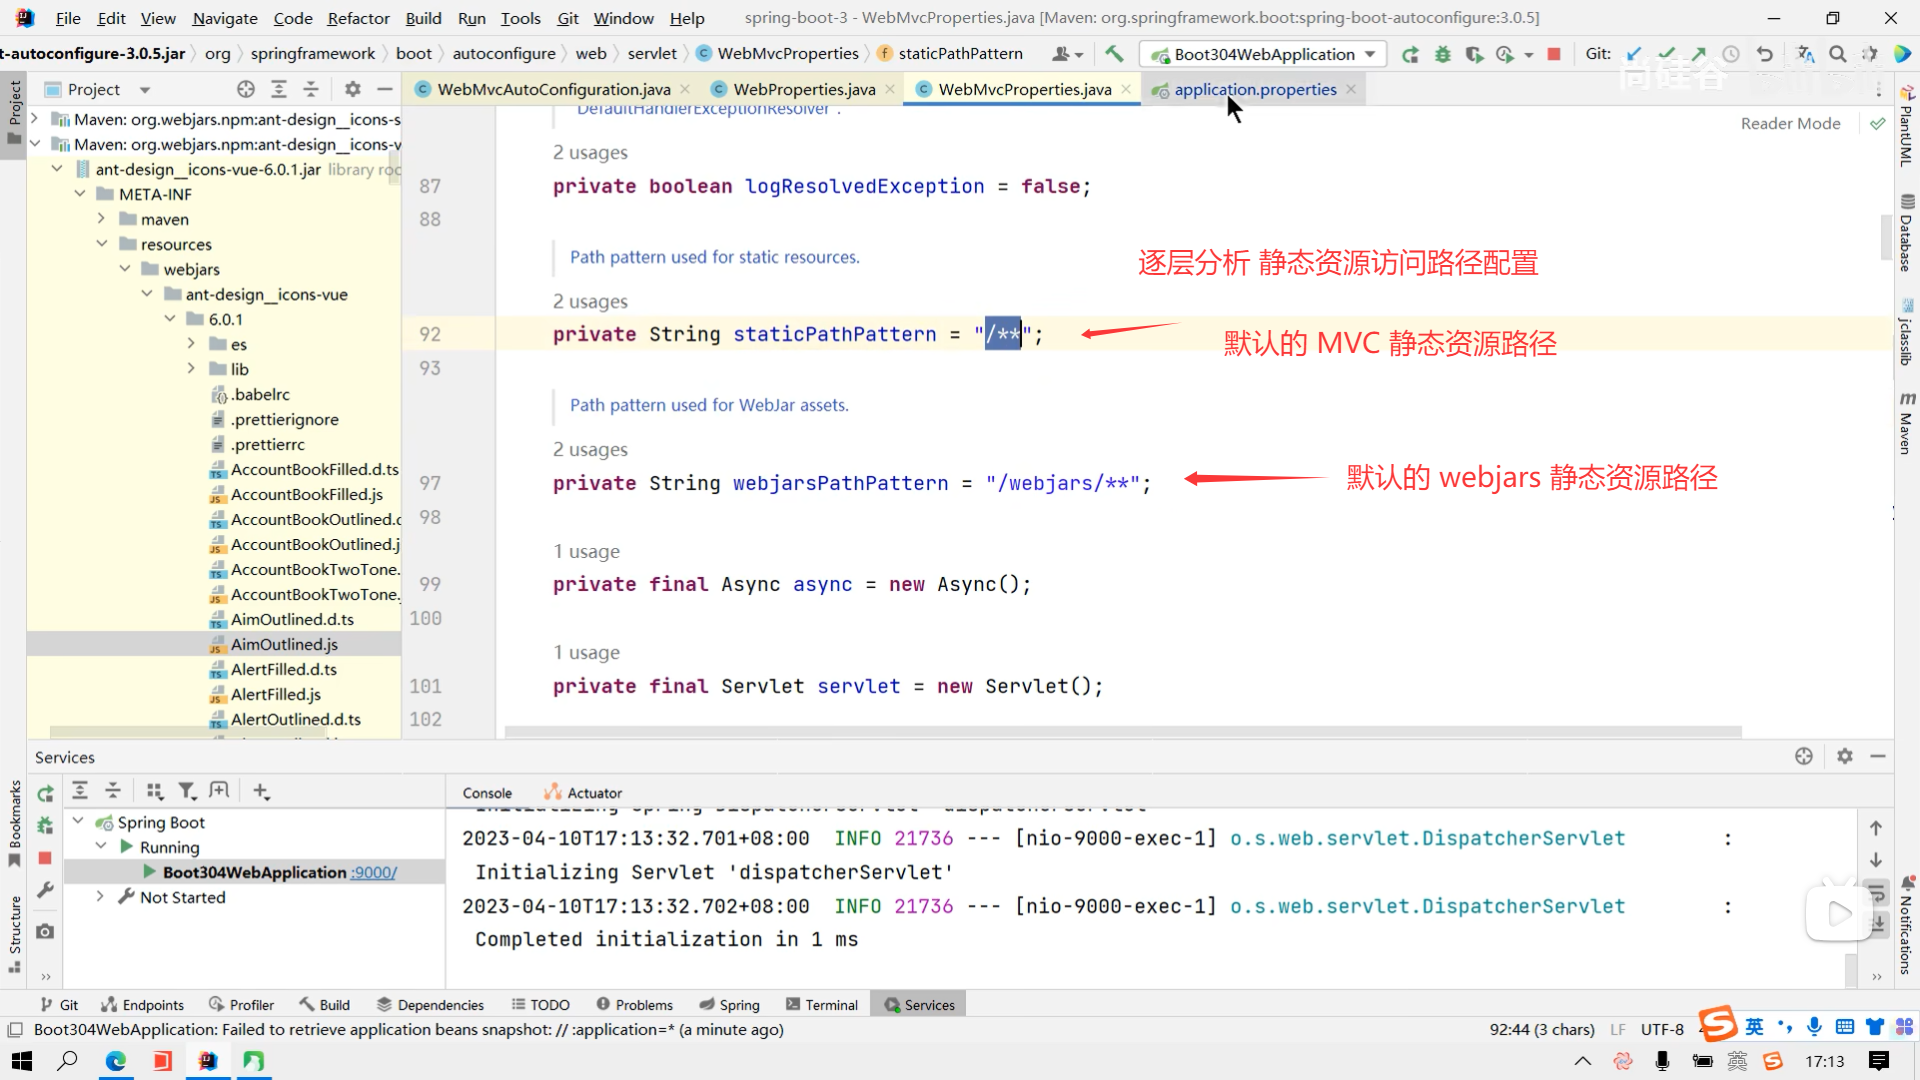Screen dimensions: 1920x1080
Task: Click the Debug bug icon in the toolbar
Action: coord(1442,54)
